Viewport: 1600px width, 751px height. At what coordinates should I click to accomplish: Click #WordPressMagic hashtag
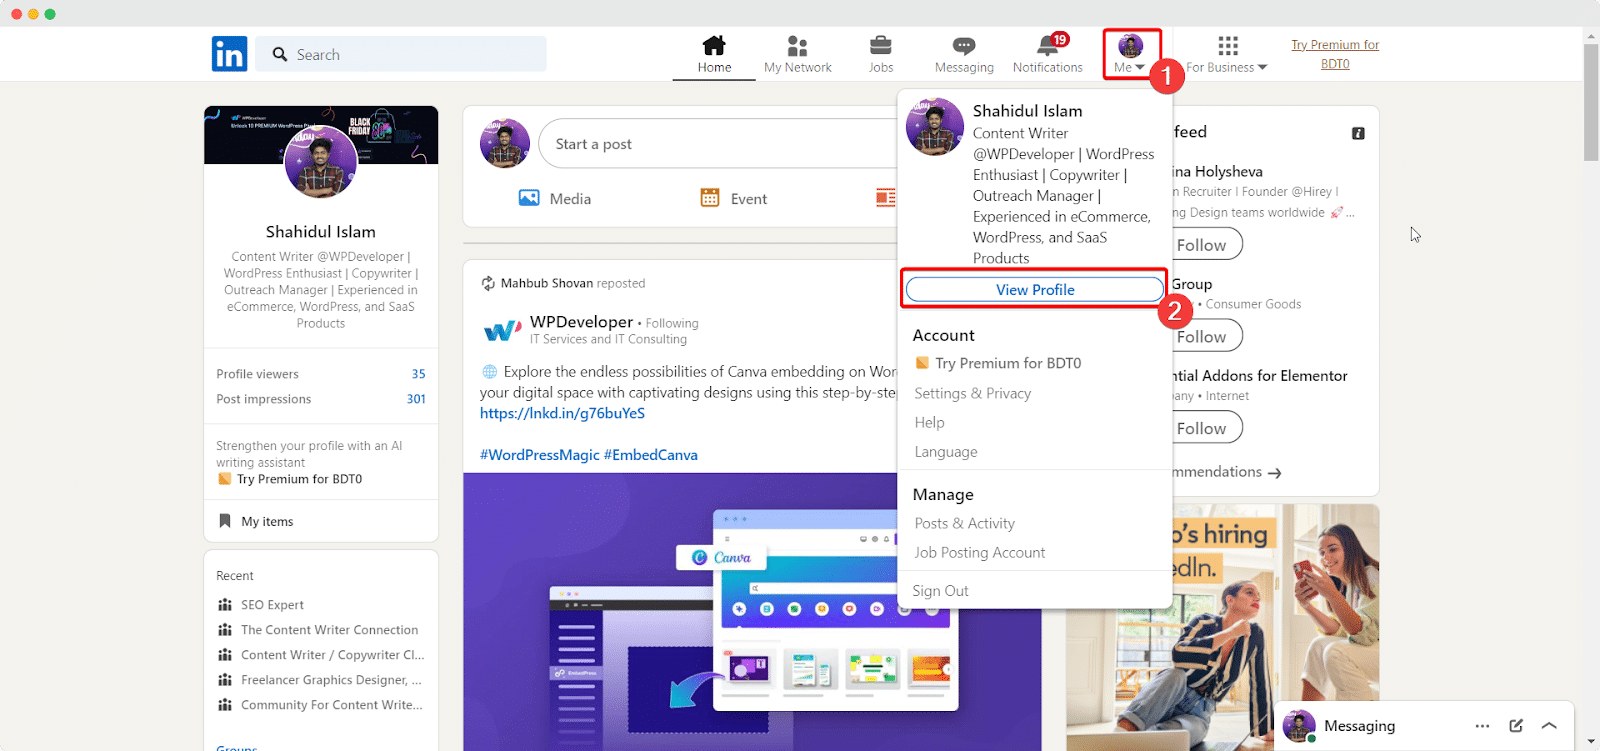(x=540, y=455)
